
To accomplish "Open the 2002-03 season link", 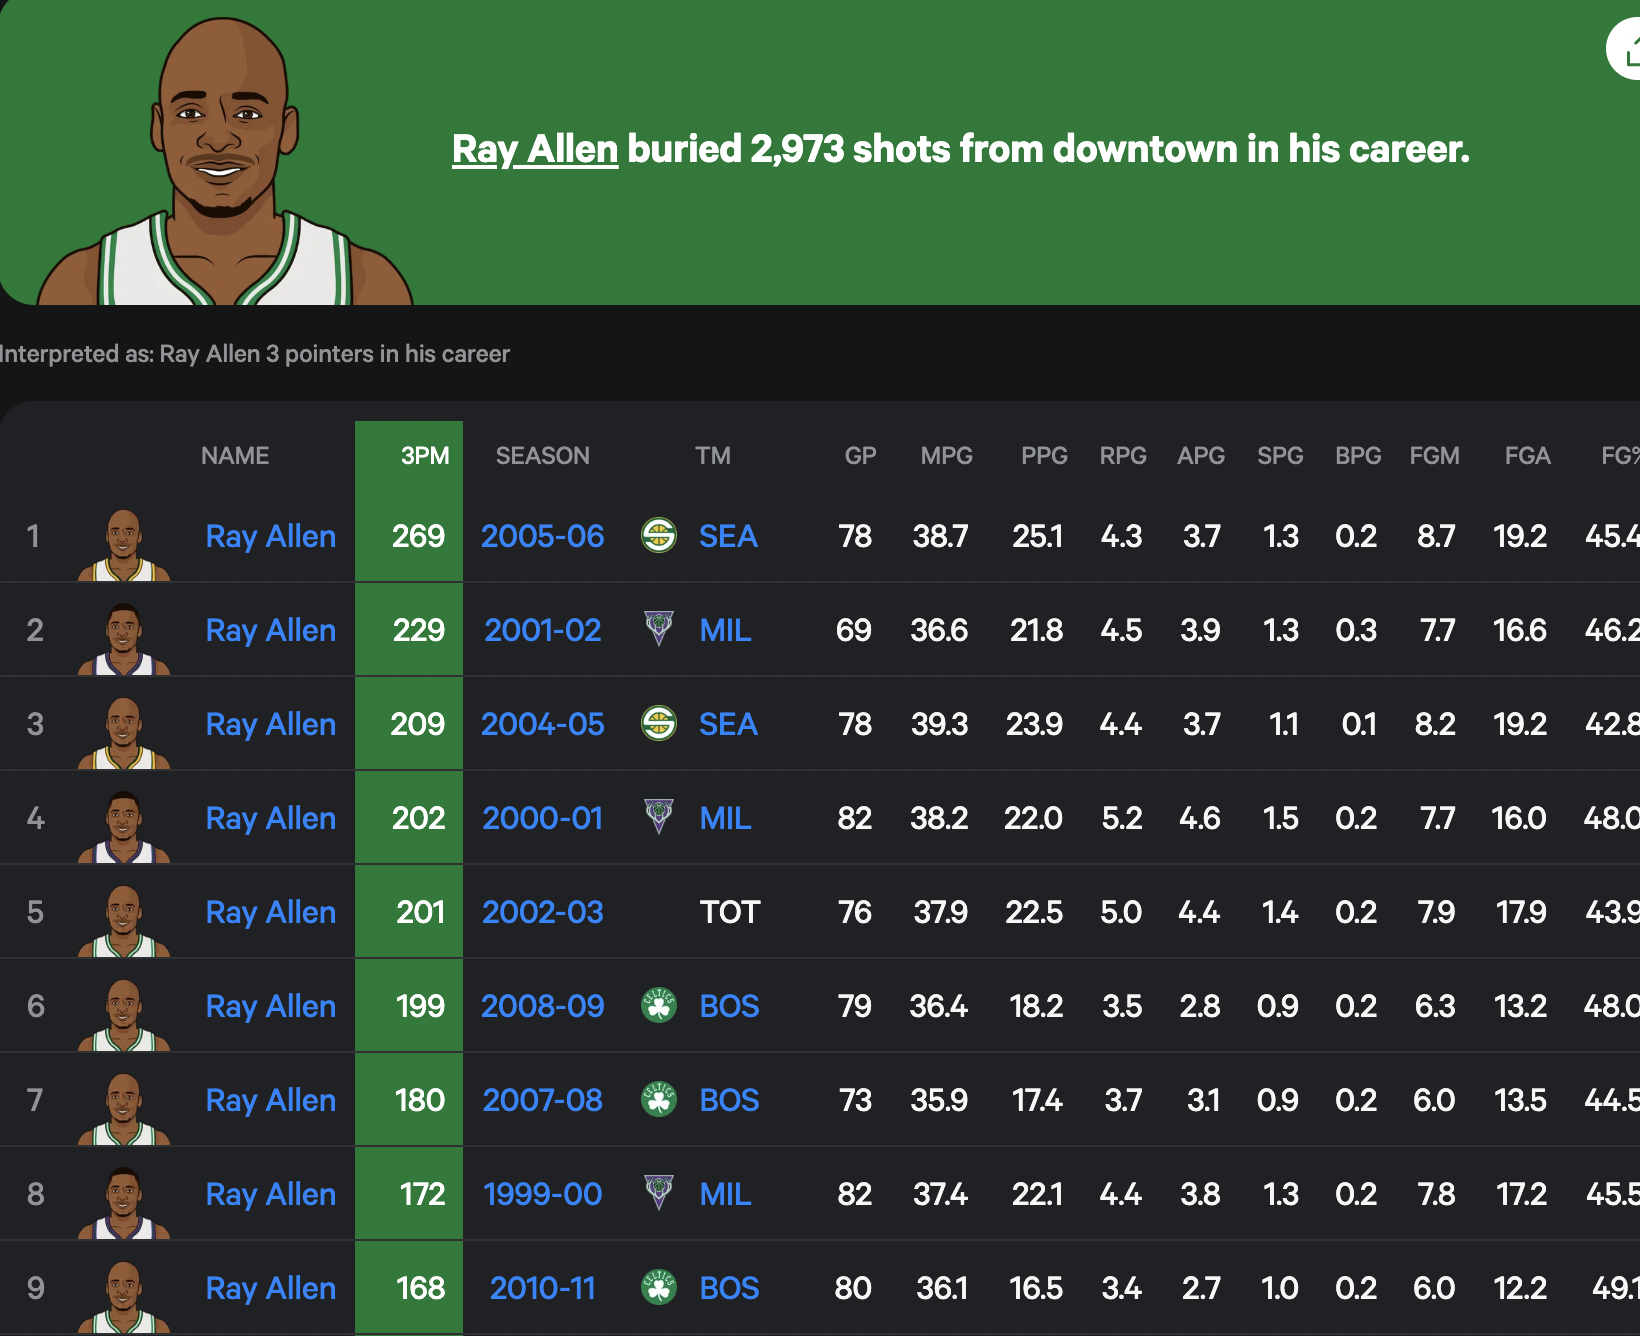I will (x=542, y=912).
